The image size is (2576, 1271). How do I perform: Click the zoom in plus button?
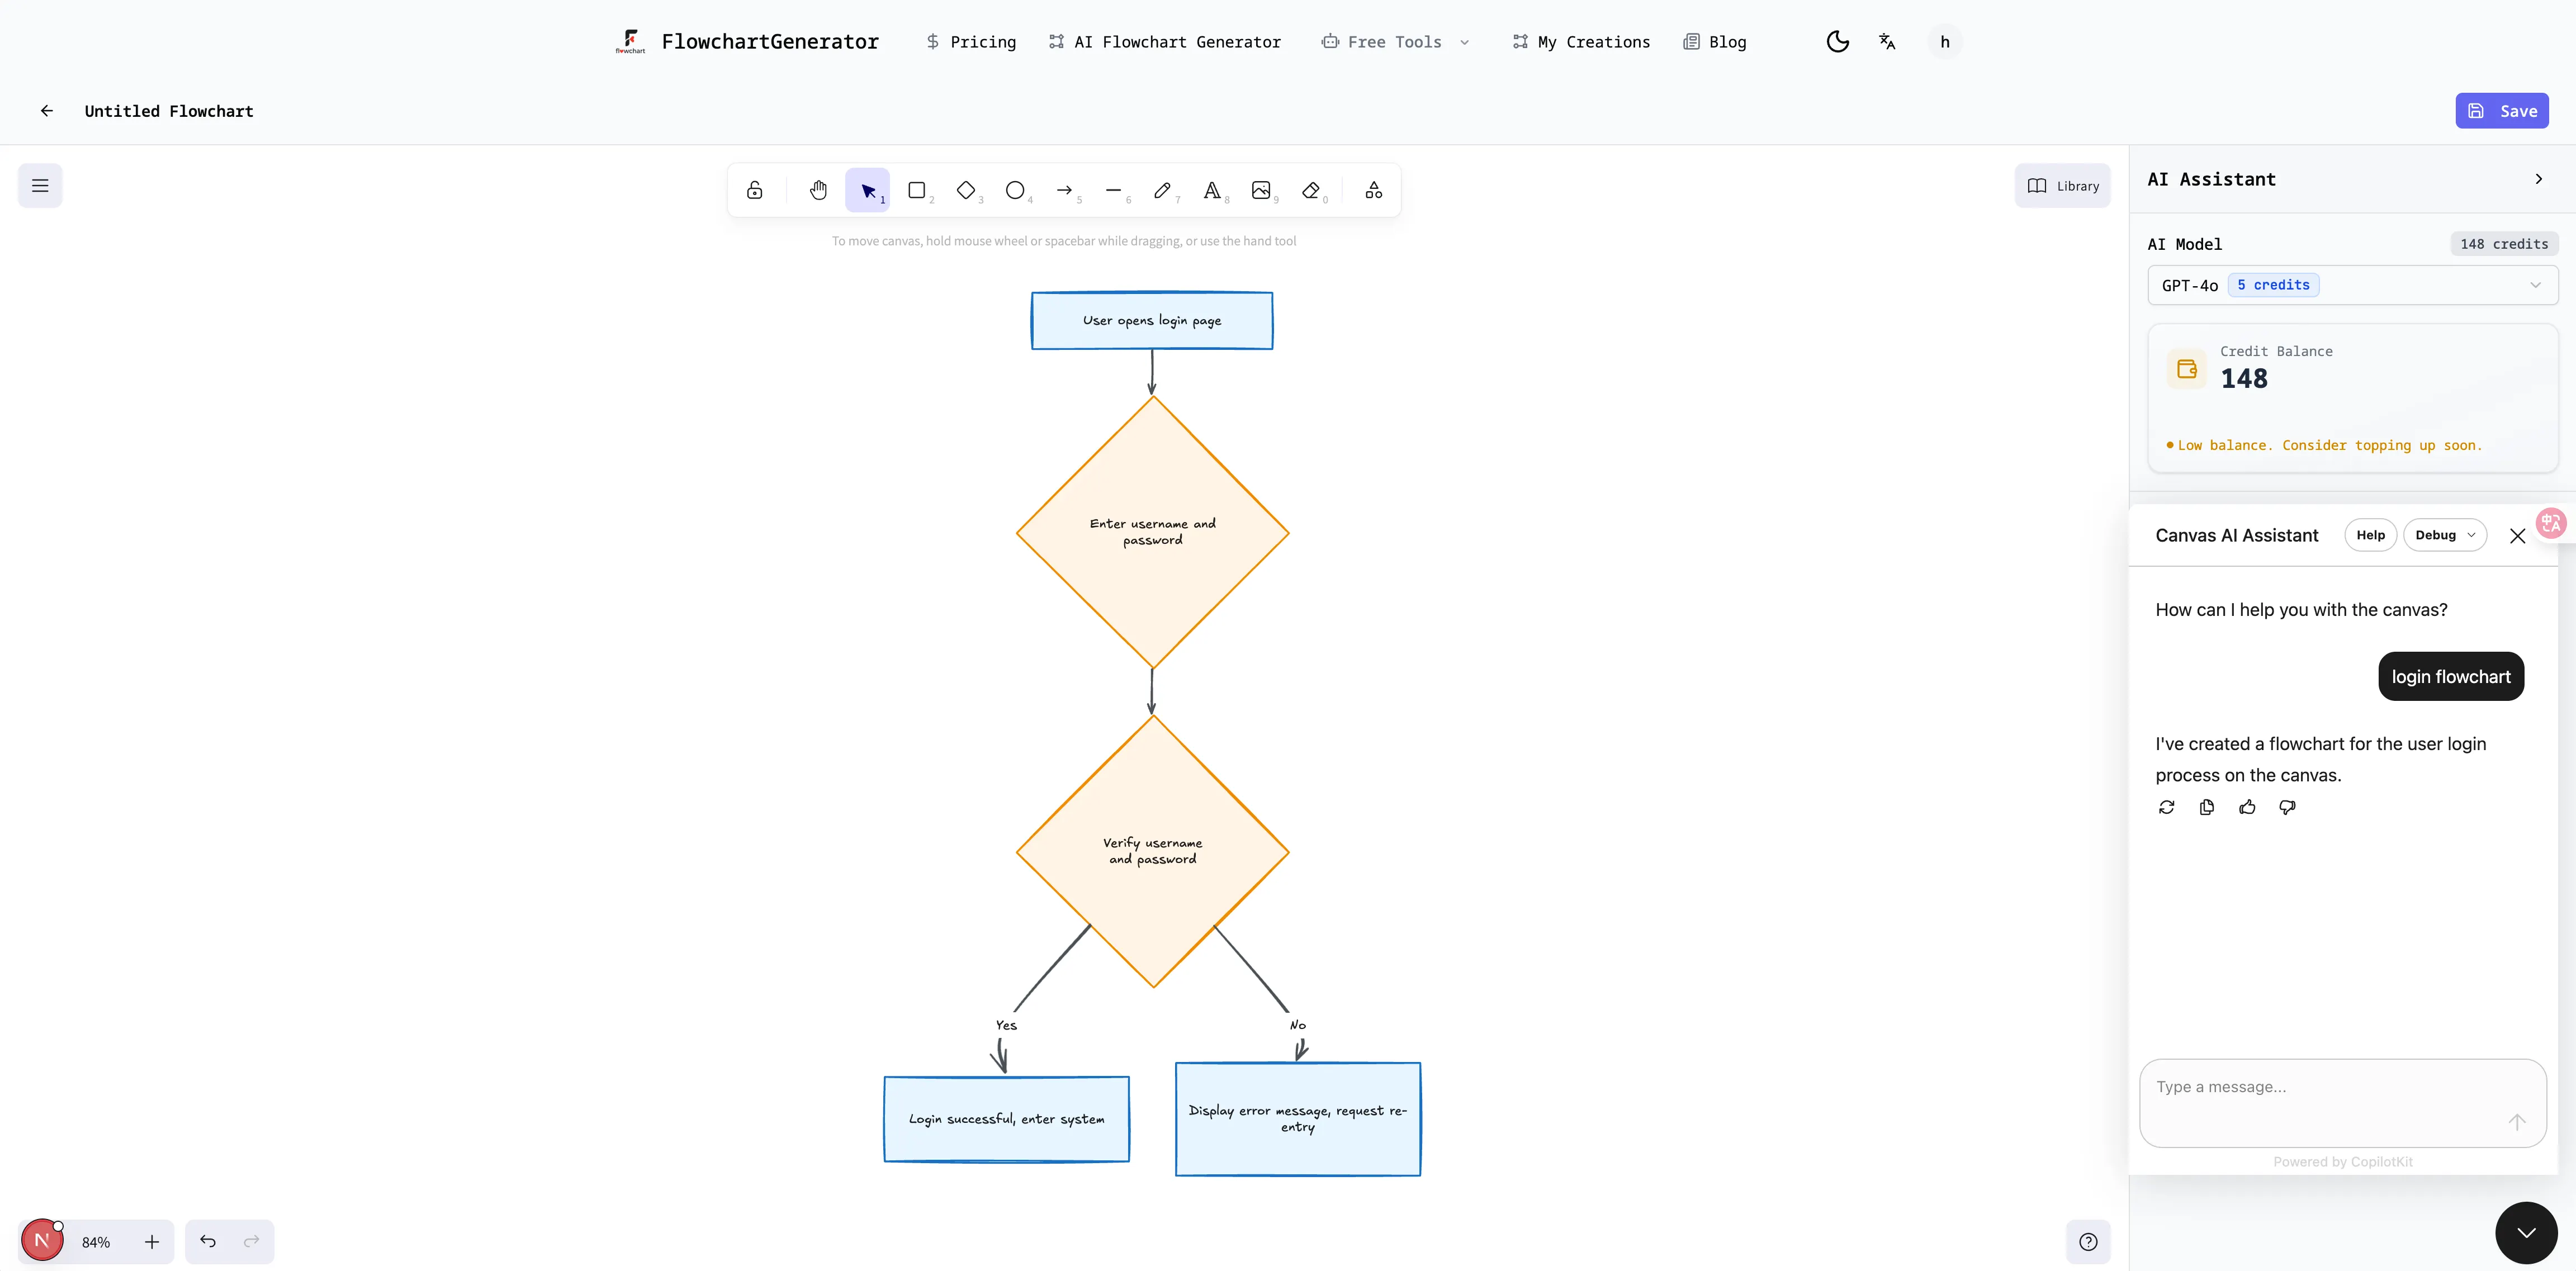(x=152, y=1242)
